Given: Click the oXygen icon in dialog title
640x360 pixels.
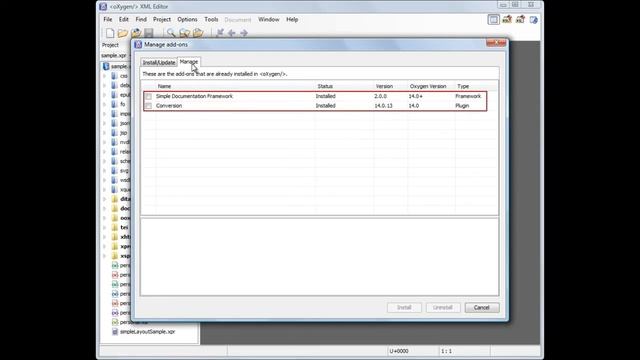Looking at the screenshot, I should (138, 44).
